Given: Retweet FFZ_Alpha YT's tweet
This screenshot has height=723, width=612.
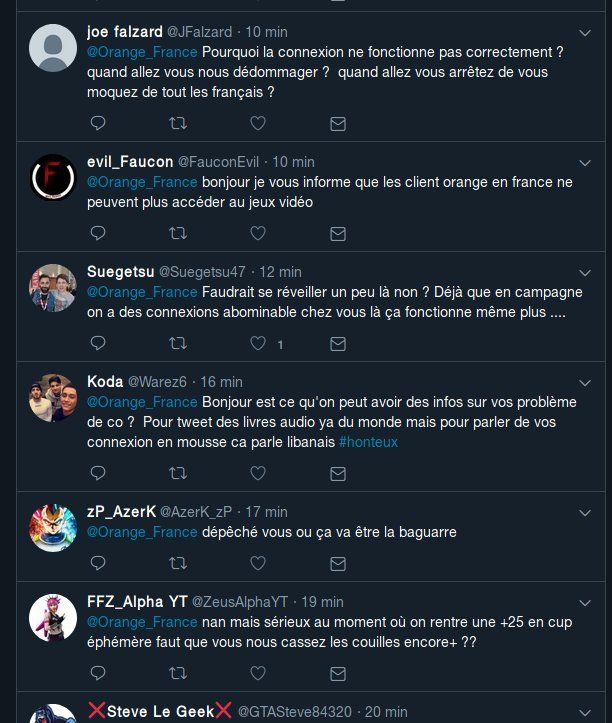Looking at the screenshot, I should click(x=178, y=673).
